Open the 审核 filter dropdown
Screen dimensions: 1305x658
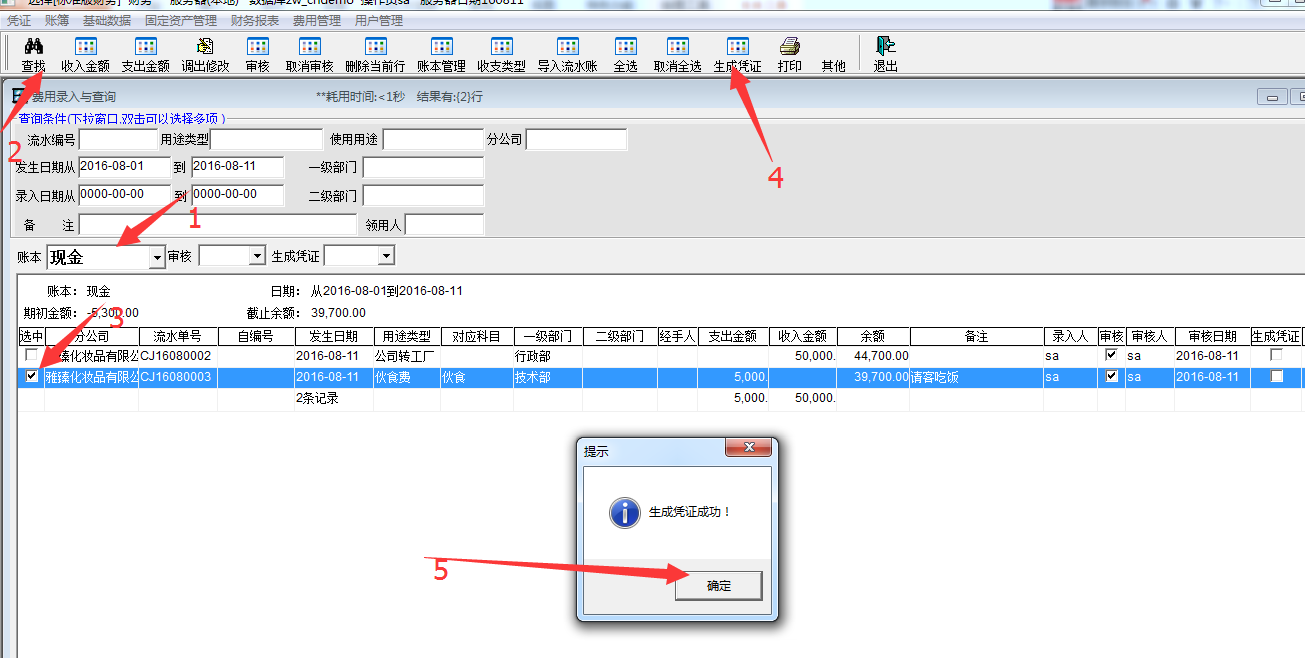257,257
